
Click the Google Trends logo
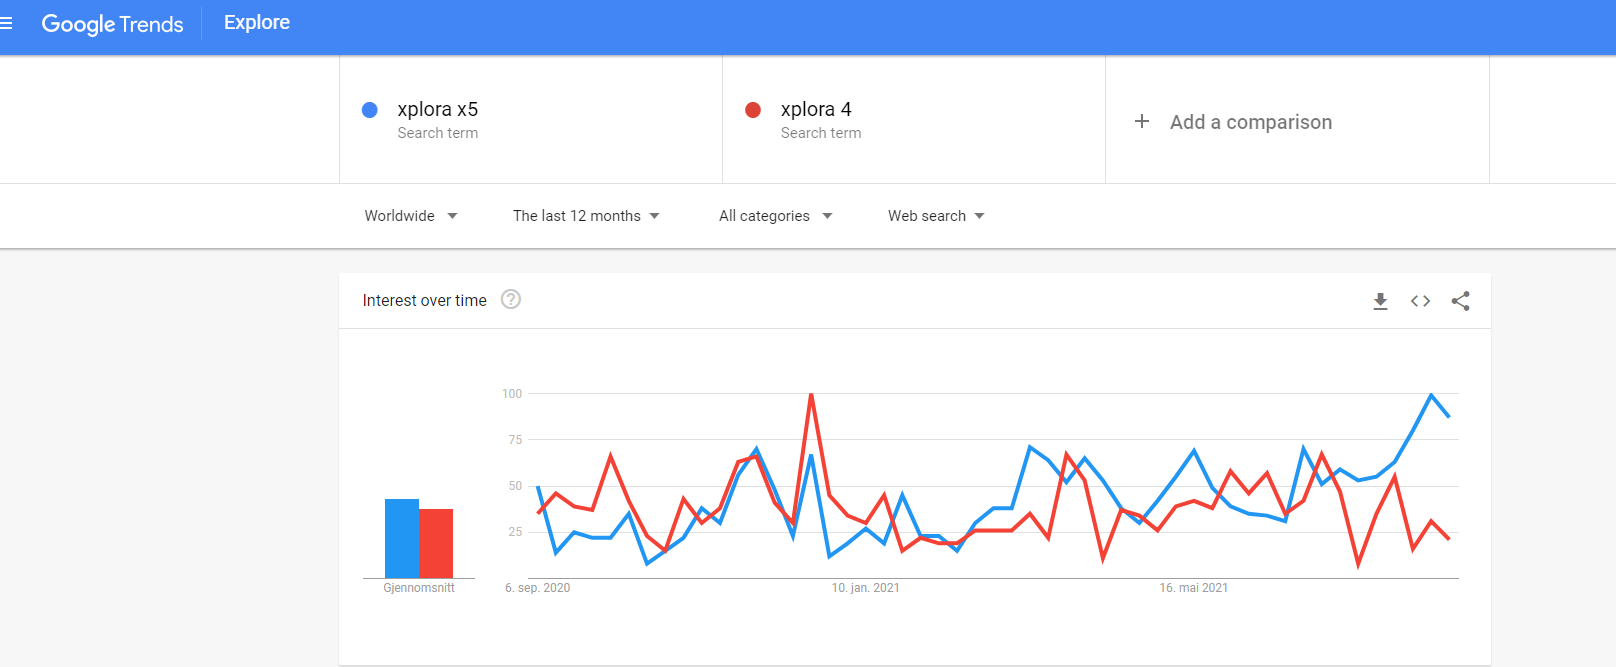point(112,24)
